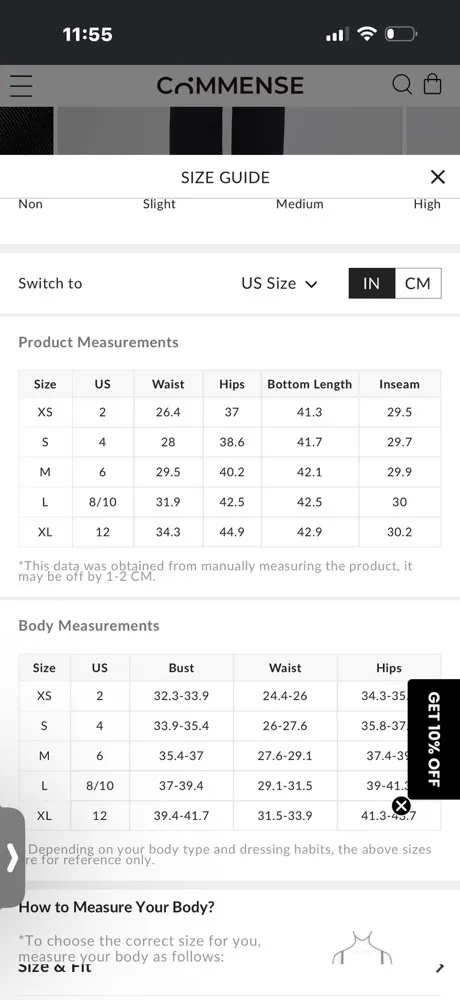The width and height of the screenshot is (460, 1000).
Task: Open the US Size dropdown
Action: pyautogui.click(x=279, y=283)
